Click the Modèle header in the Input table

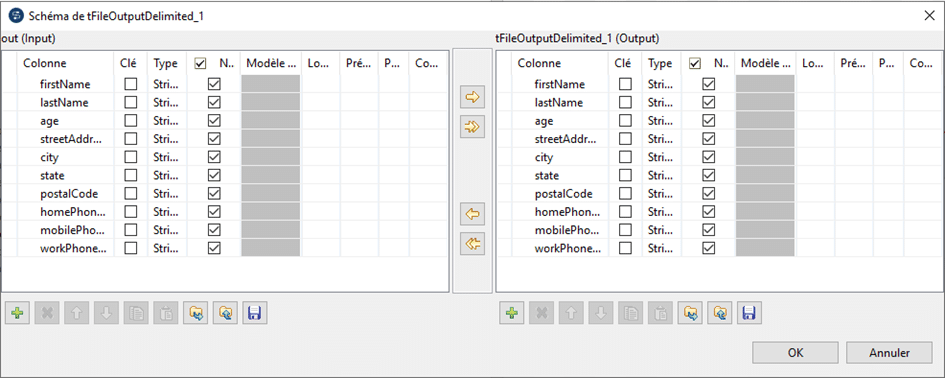(x=270, y=63)
